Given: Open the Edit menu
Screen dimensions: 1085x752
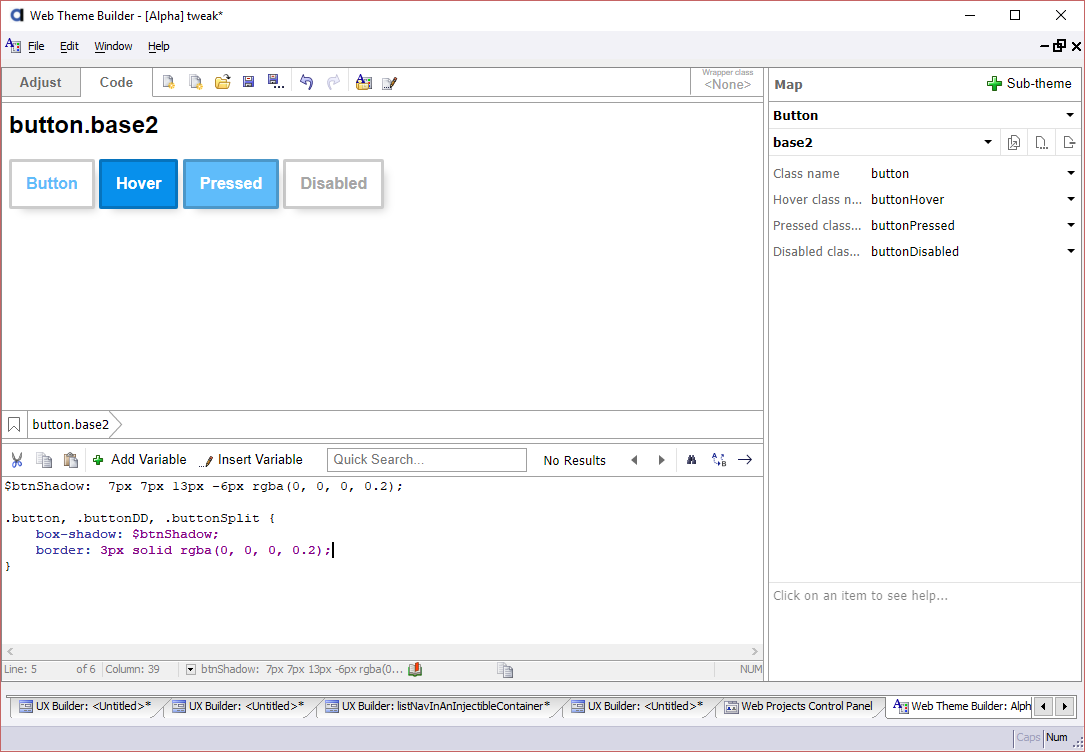Looking at the screenshot, I should (x=69, y=46).
